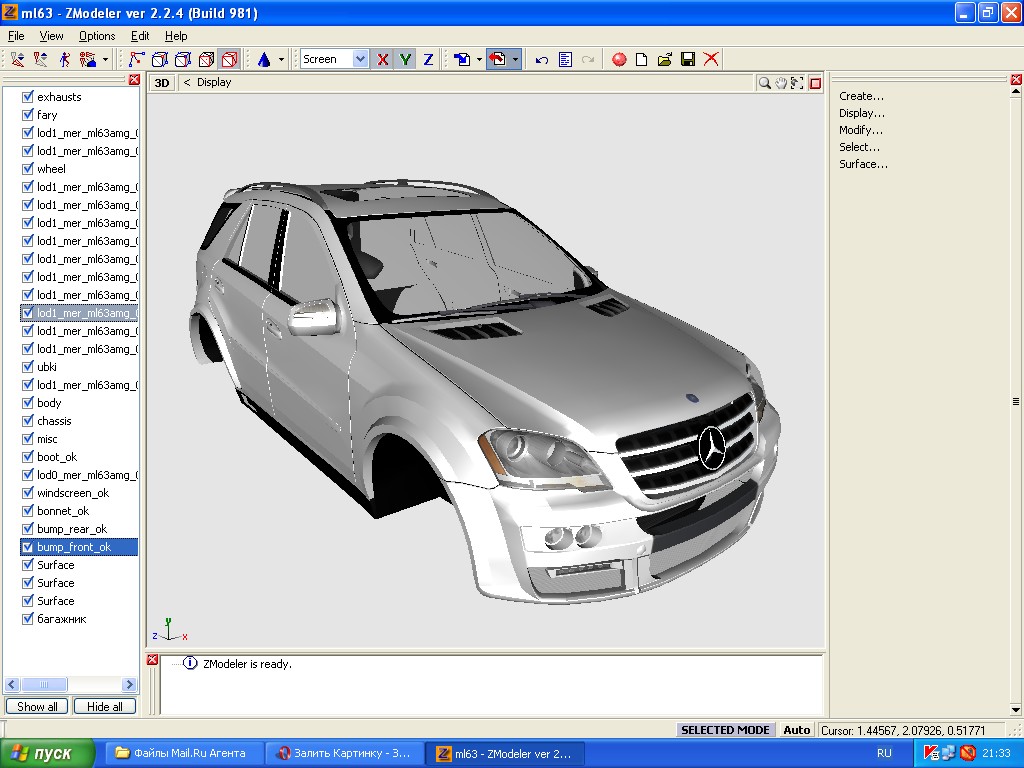This screenshot has height=768, width=1024.
Task: Click the blue cone pivot icon
Action: point(264,59)
